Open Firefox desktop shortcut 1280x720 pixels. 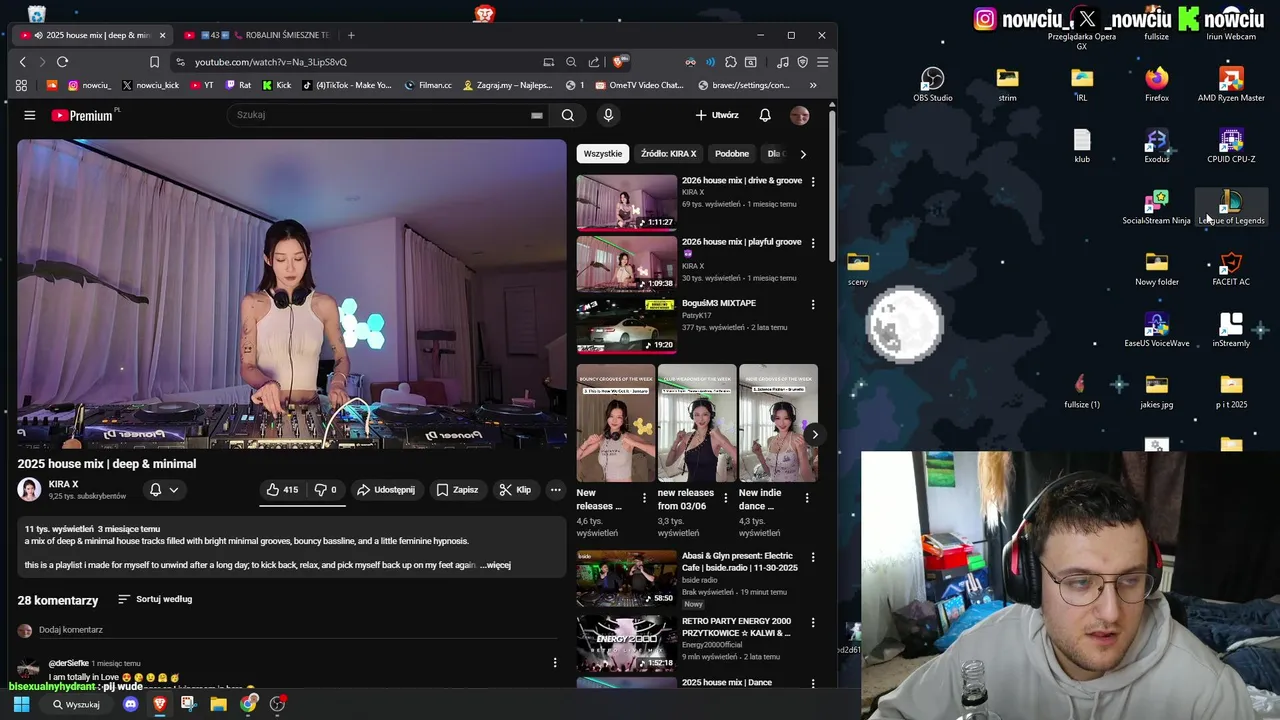tap(1157, 84)
